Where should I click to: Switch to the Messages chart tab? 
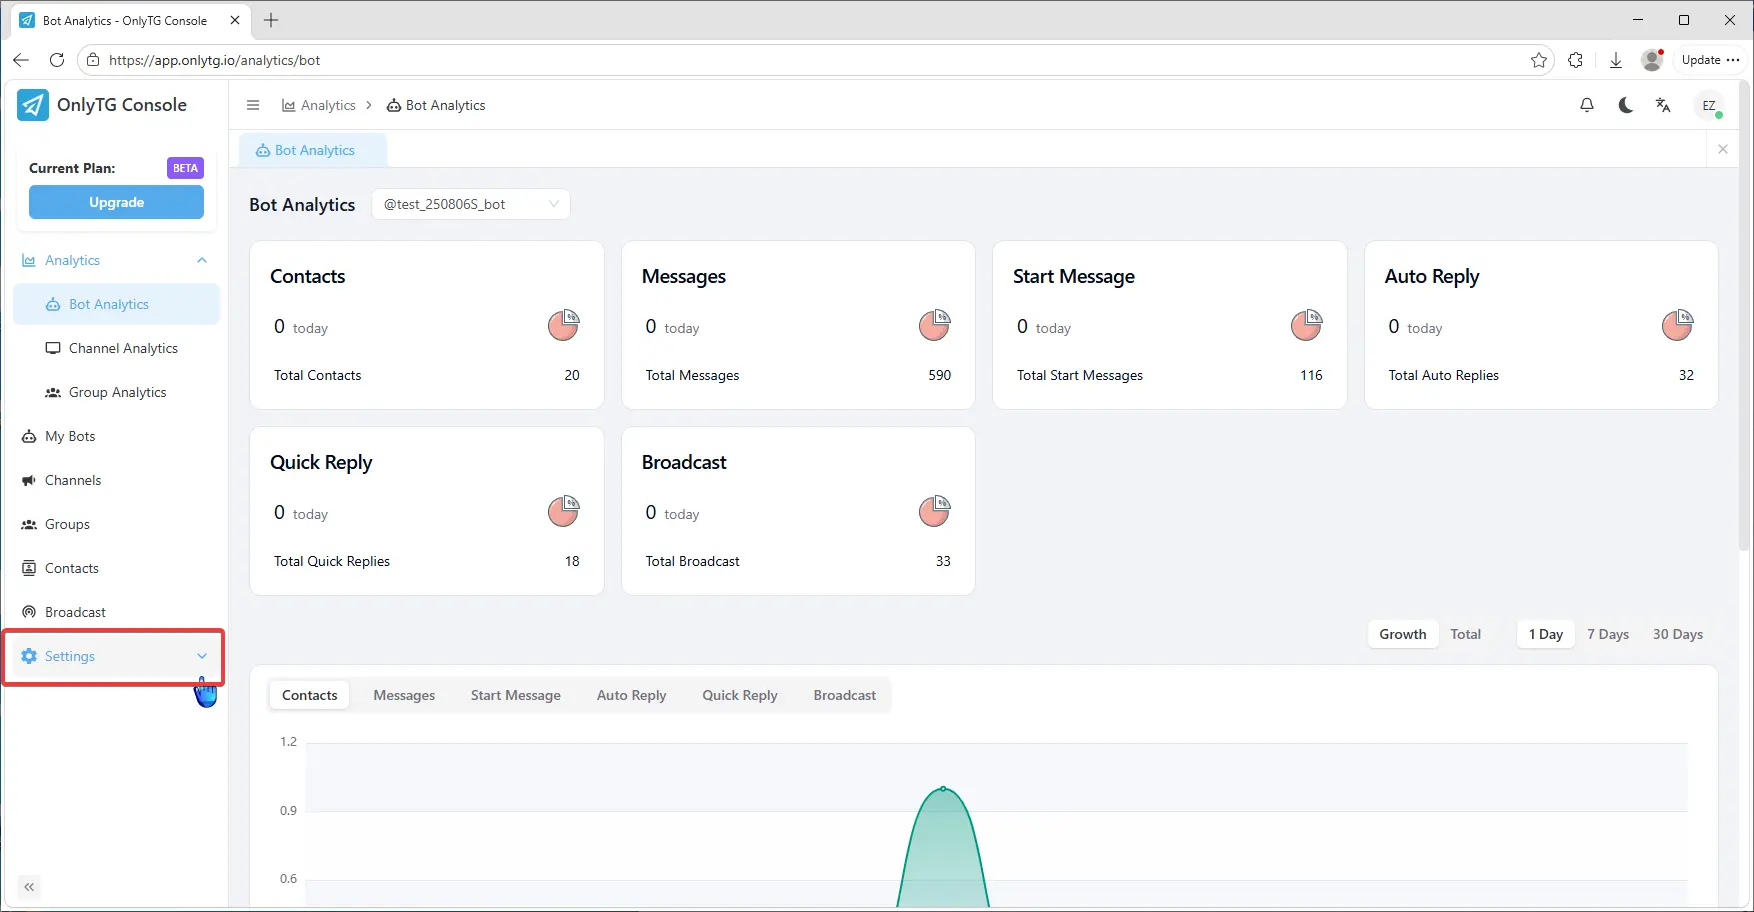[x=404, y=695]
